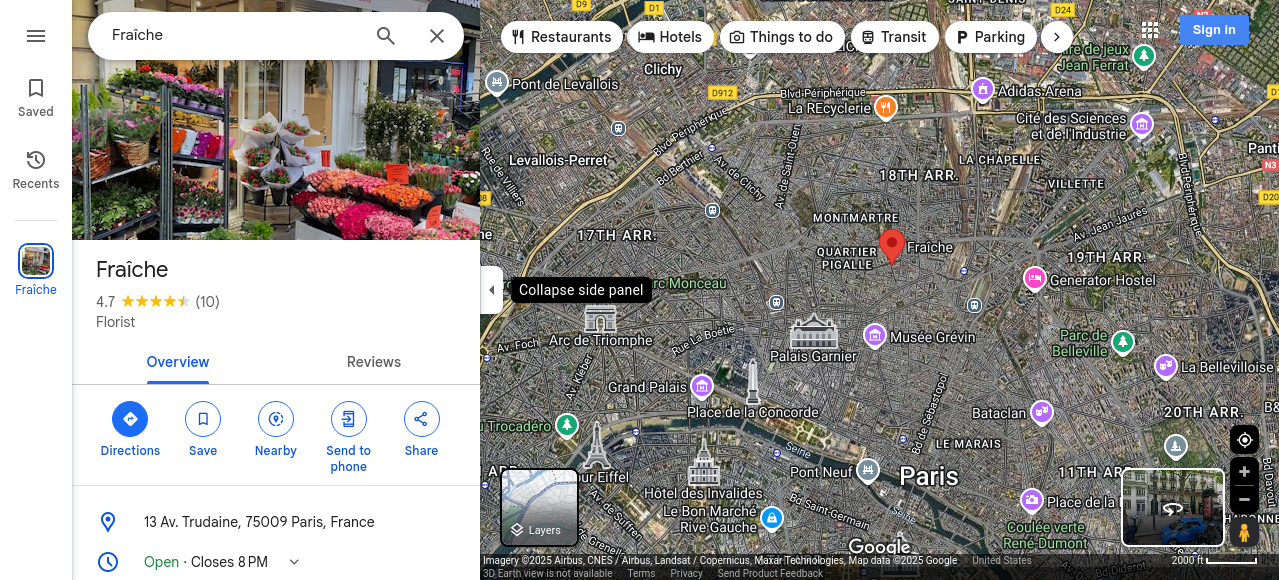Switch to the Reviews tab
This screenshot has height=580, width=1279.
point(374,362)
